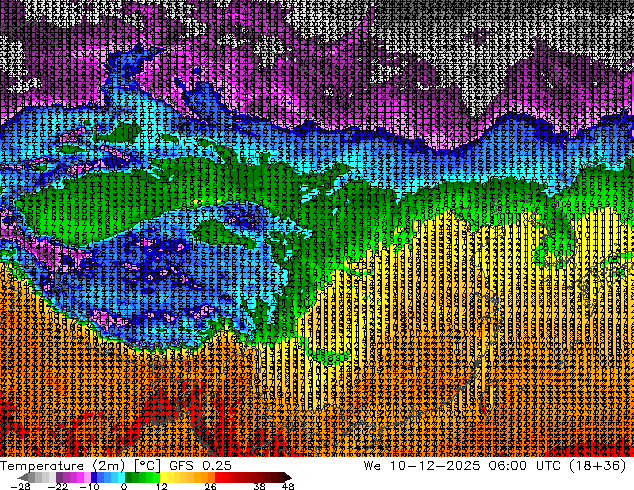
Task: Click the '26' scale label
Action: [210, 486]
